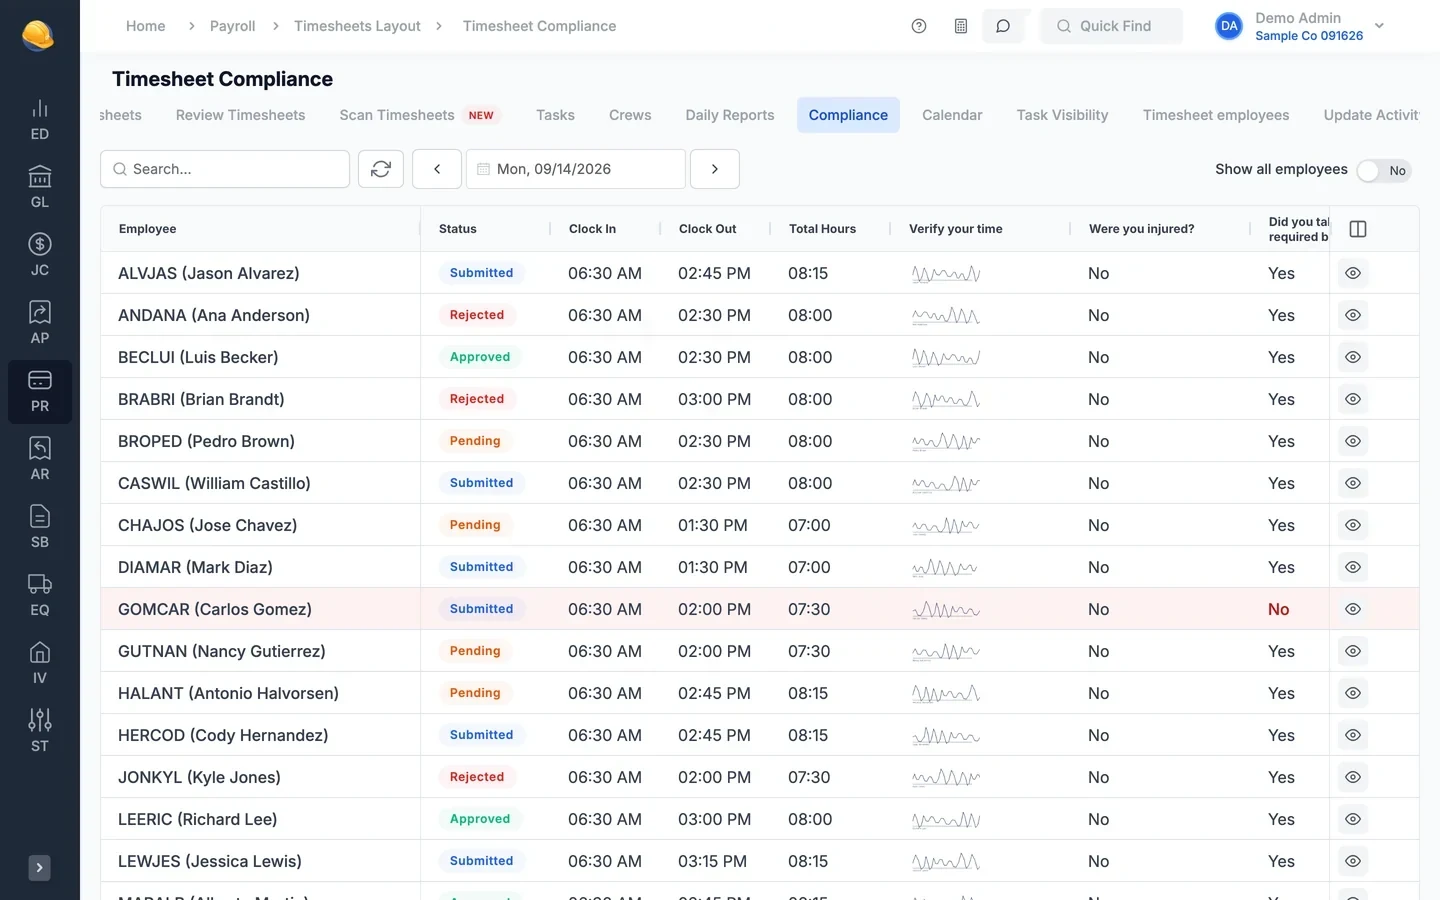Switch to Calendar tab
The image size is (1440, 900).
[x=952, y=115]
